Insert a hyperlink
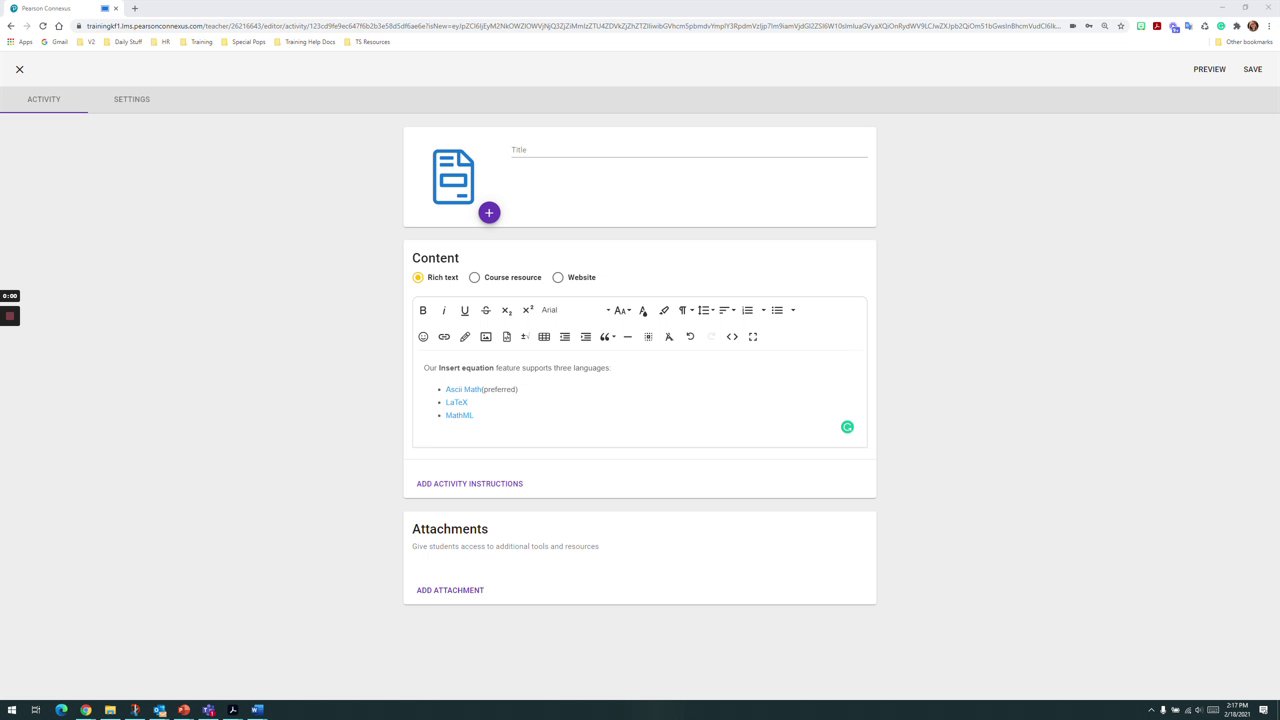The width and height of the screenshot is (1280, 720). pos(444,337)
